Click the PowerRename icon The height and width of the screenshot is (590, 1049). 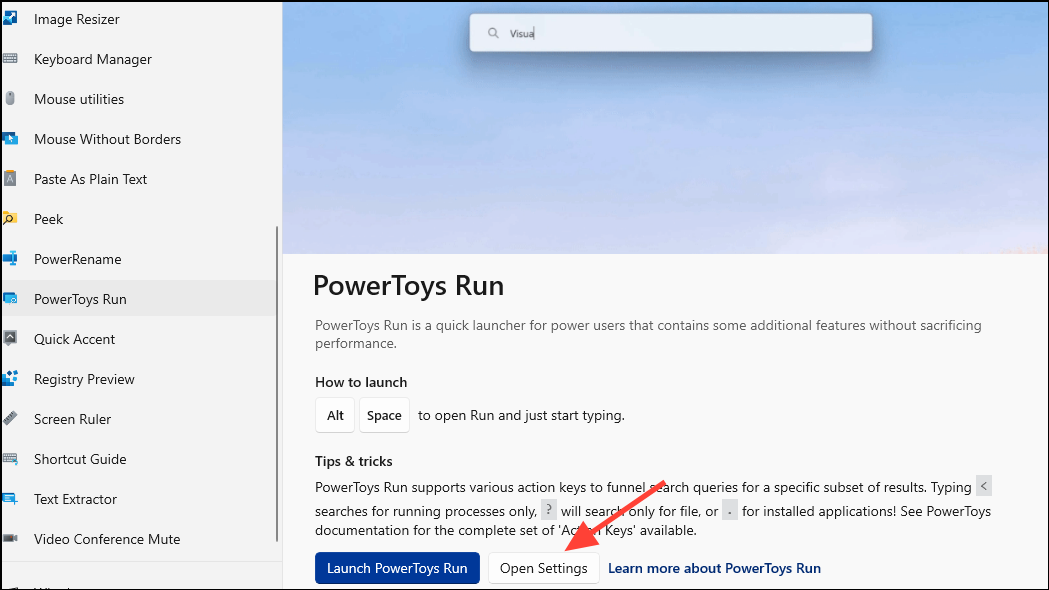(x=10, y=259)
